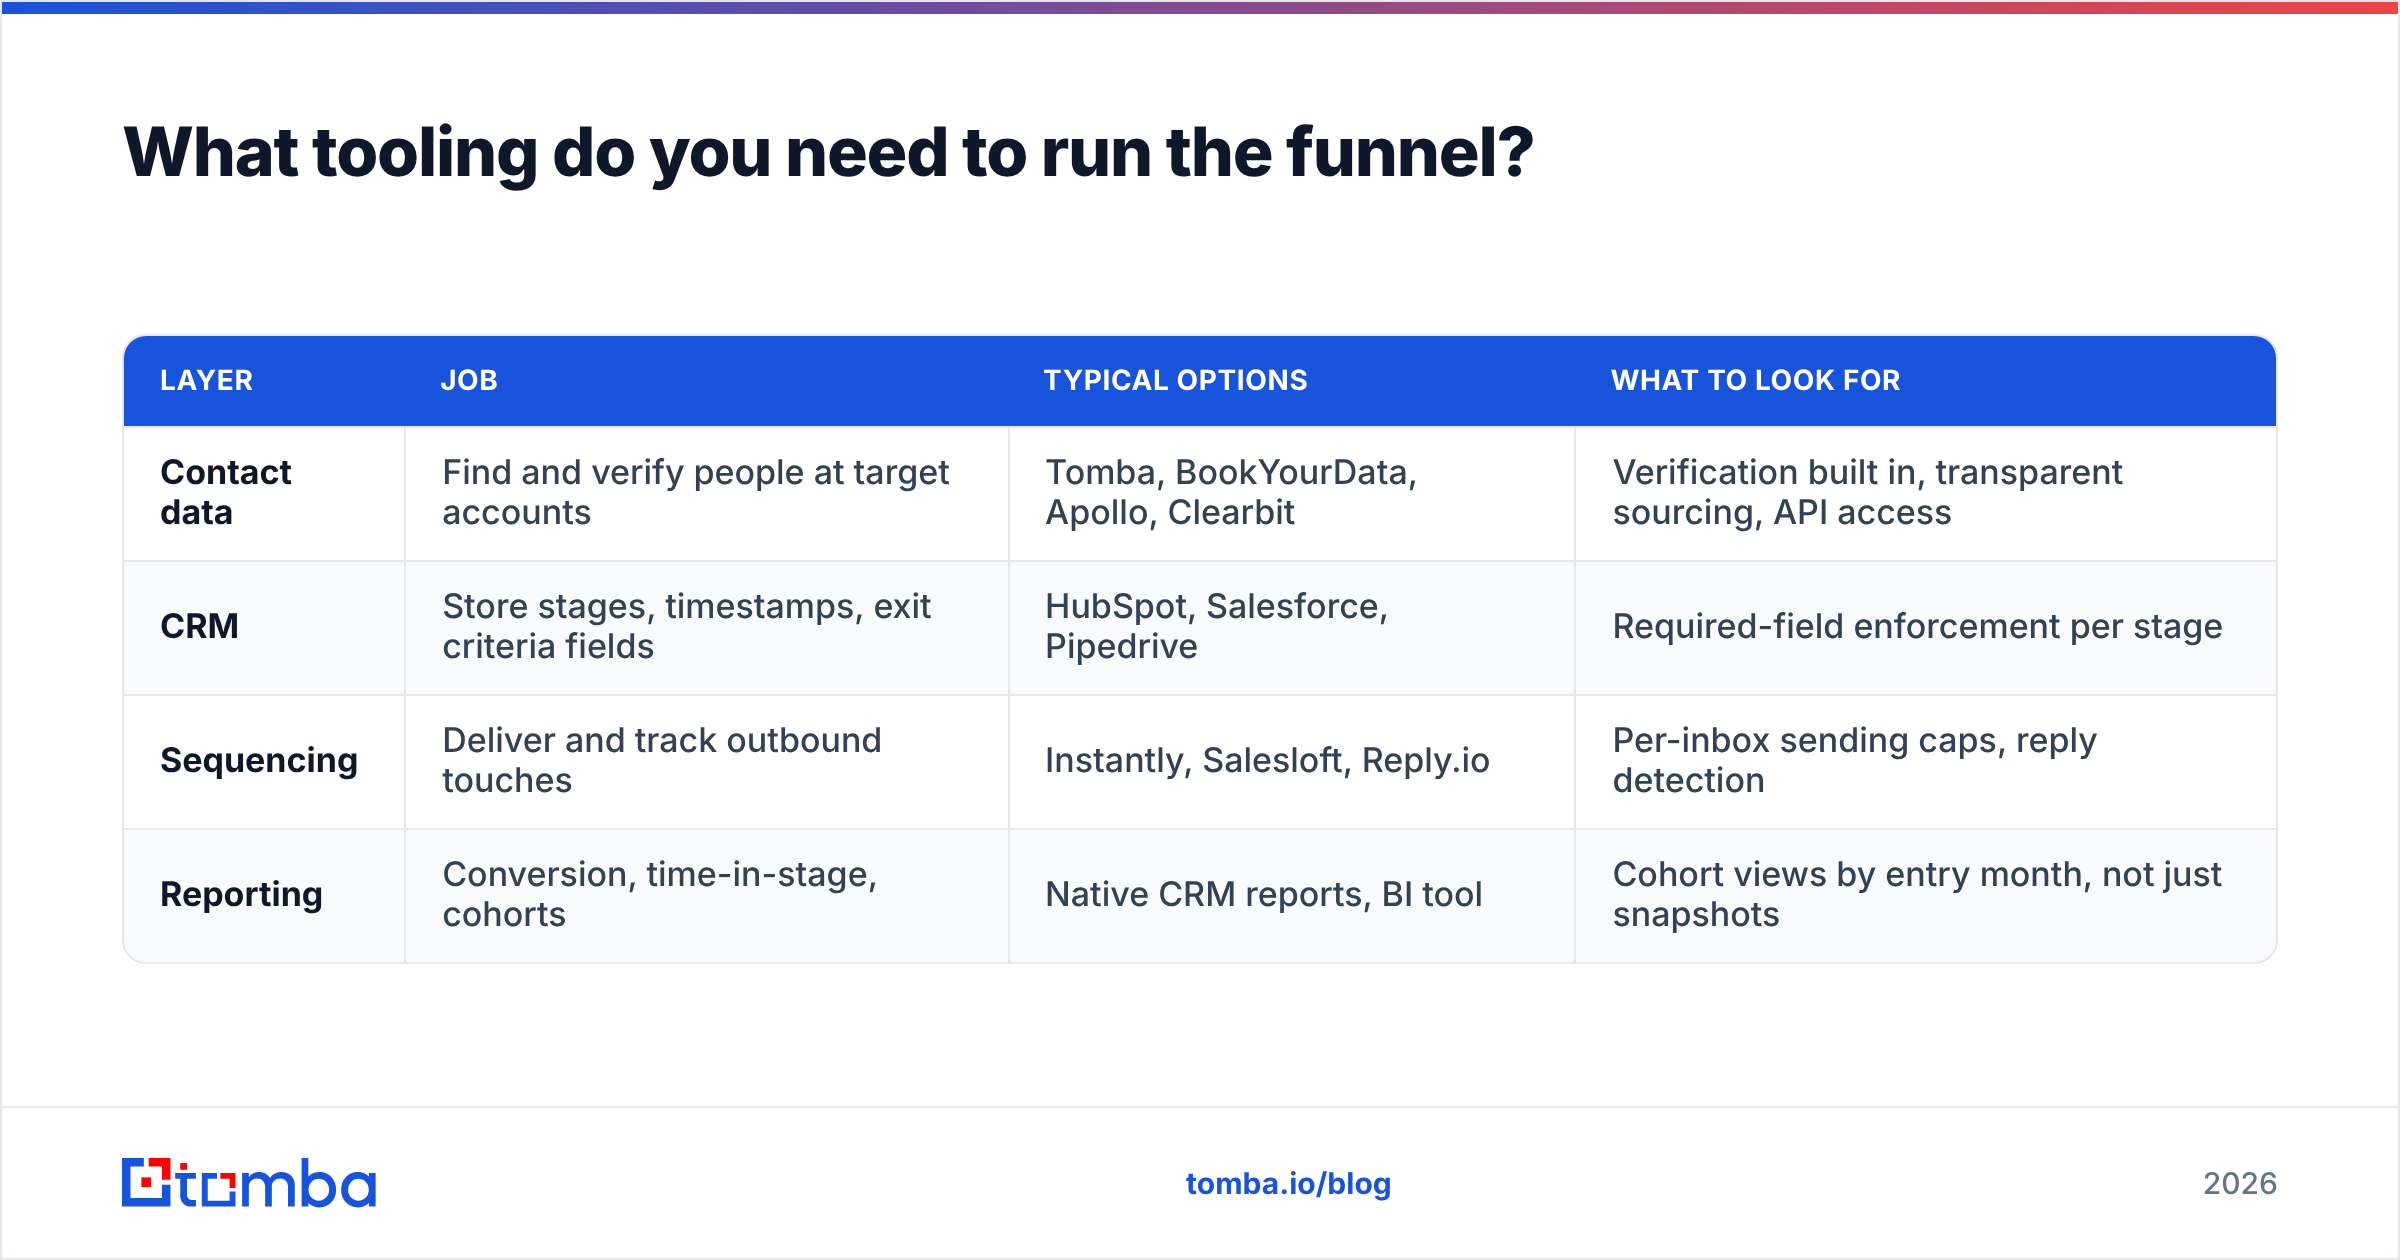This screenshot has height=1260, width=2400.
Task: Click the CRM row label
Action: (199, 626)
